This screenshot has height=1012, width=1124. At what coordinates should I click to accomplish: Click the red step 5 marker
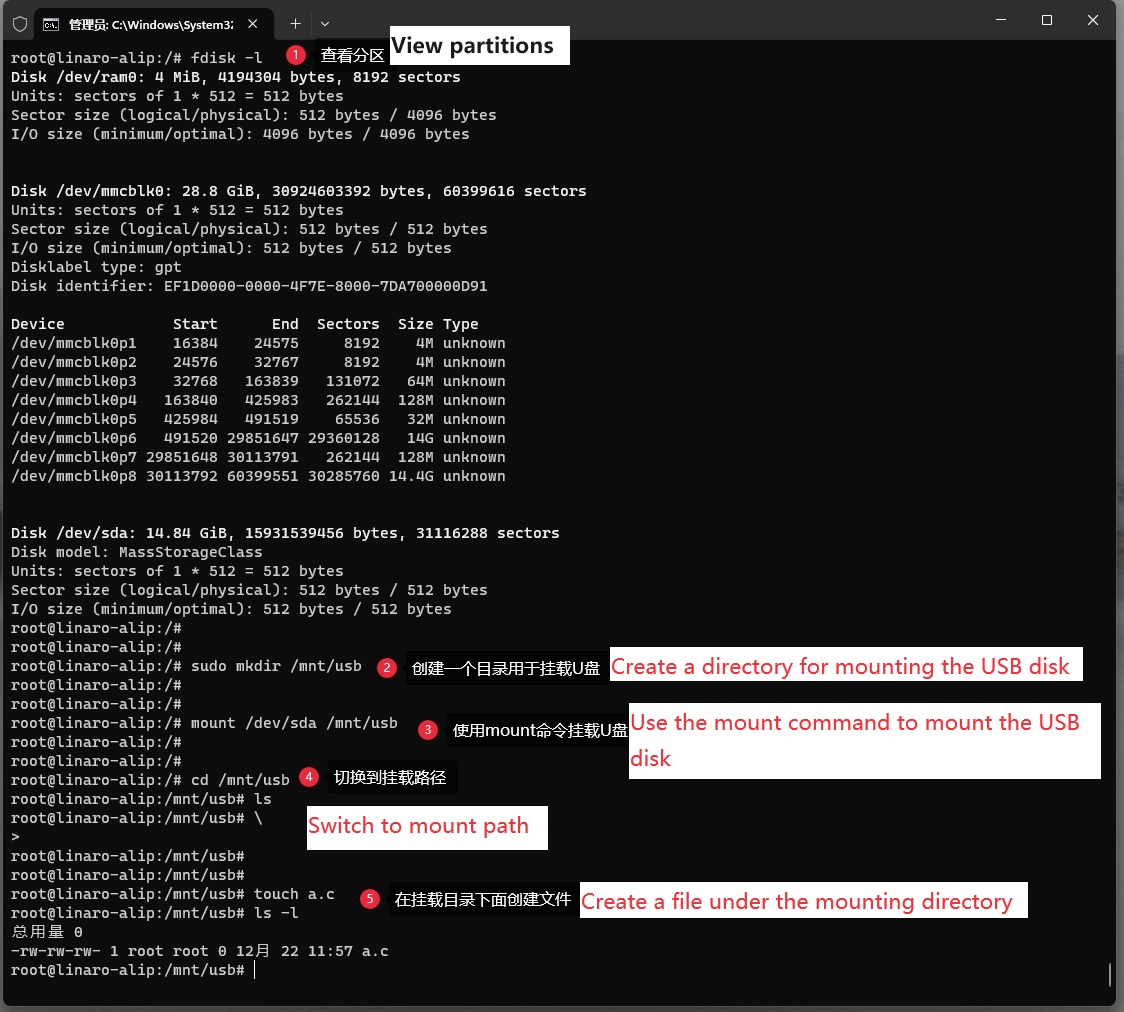[x=370, y=899]
